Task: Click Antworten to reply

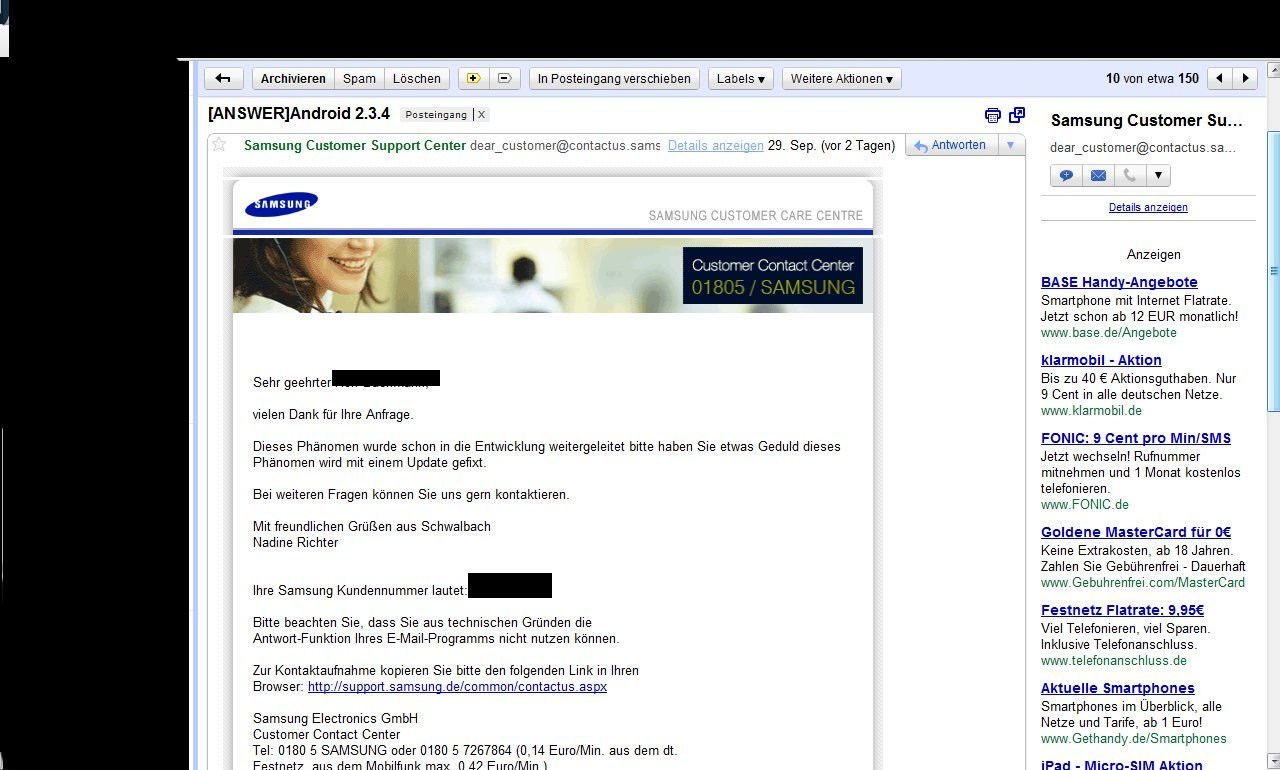Action: (950, 145)
